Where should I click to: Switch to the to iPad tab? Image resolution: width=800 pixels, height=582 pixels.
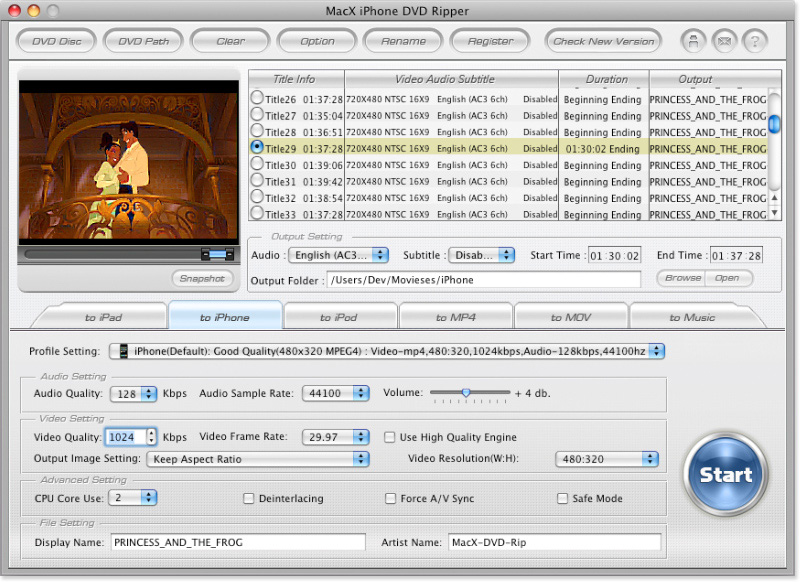(x=104, y=317)
